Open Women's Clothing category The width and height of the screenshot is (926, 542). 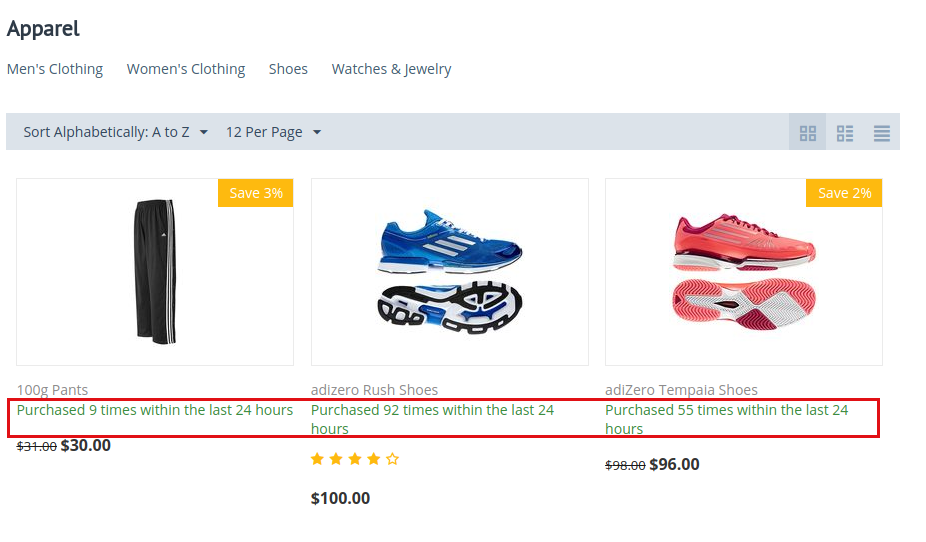coord(186,69)
